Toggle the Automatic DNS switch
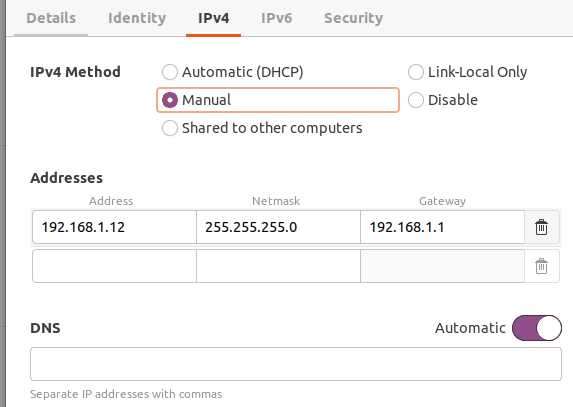 [537, 328]
